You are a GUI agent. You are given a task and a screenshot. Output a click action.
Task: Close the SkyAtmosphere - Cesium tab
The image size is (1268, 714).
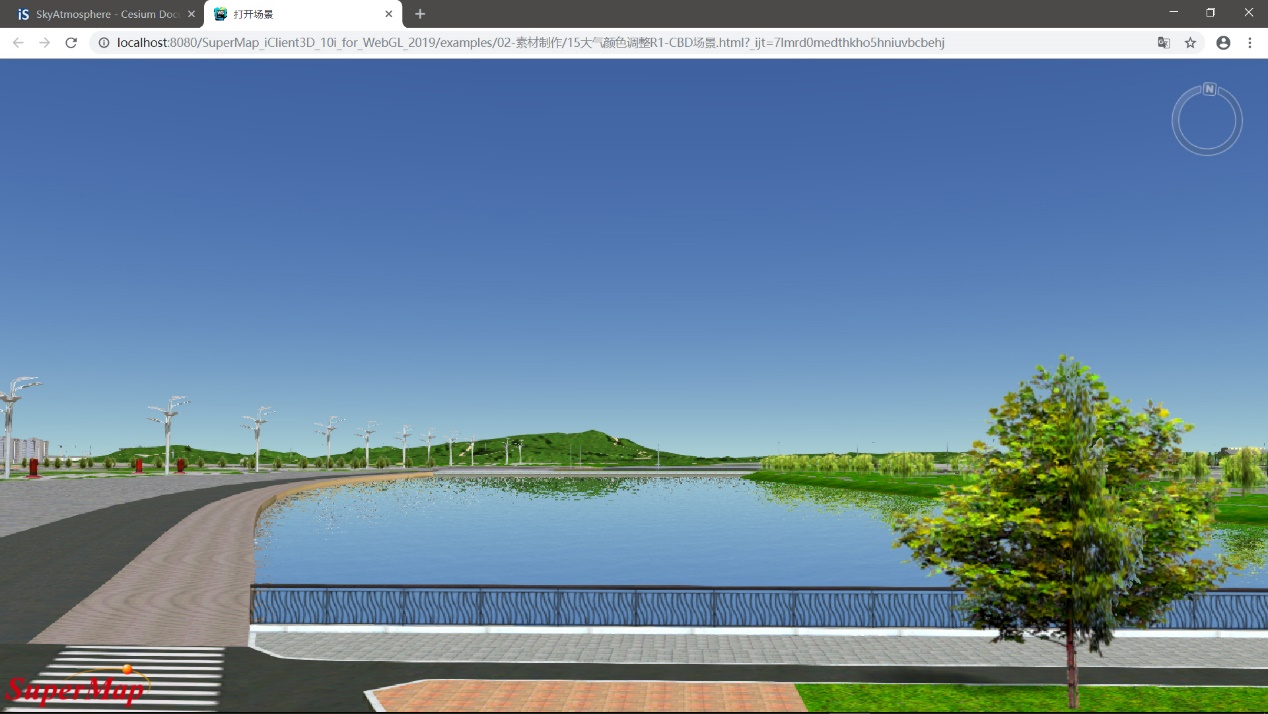191,14
